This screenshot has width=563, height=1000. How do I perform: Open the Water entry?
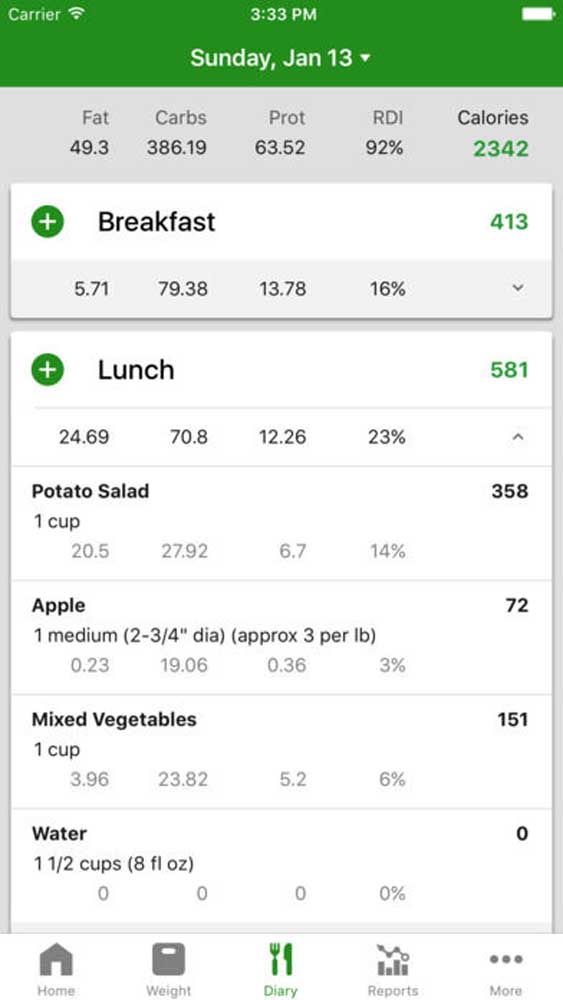coord(281,866)
